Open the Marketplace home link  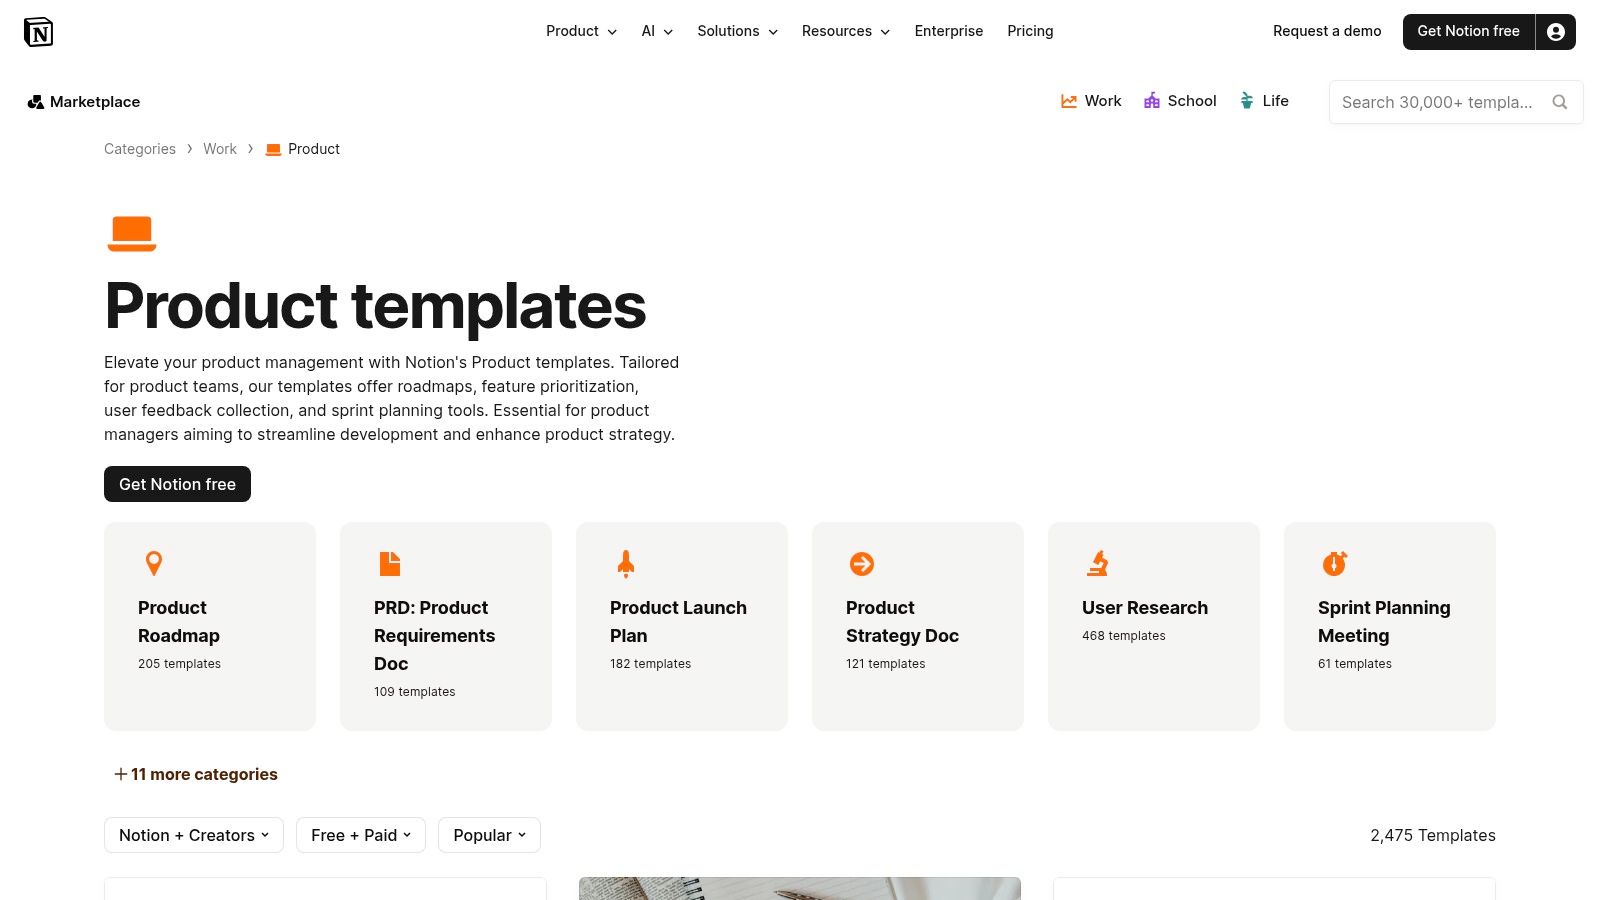pyautogui.click(x=84, y=102)
